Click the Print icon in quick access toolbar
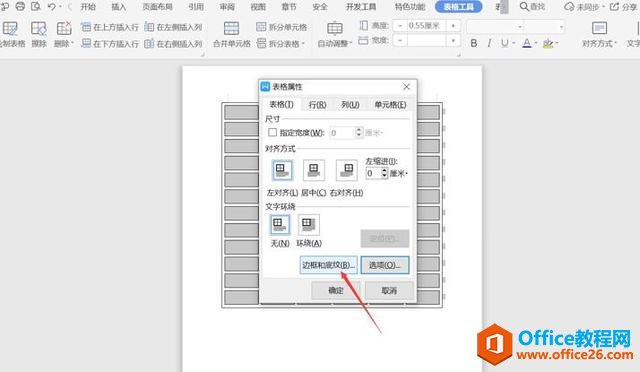 [x=20, y=6]
